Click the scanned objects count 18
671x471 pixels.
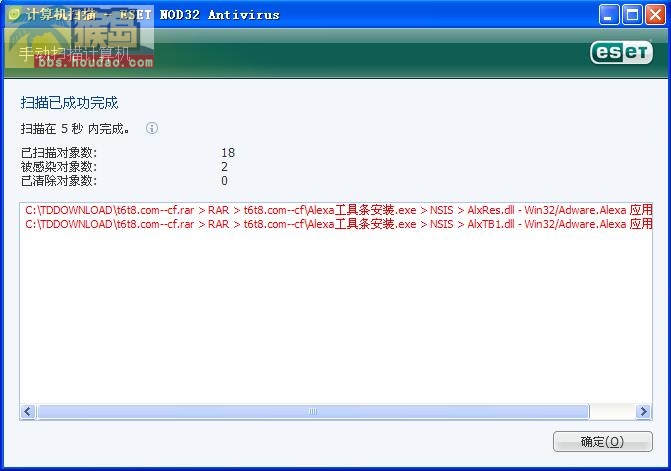tap(228, 153)
